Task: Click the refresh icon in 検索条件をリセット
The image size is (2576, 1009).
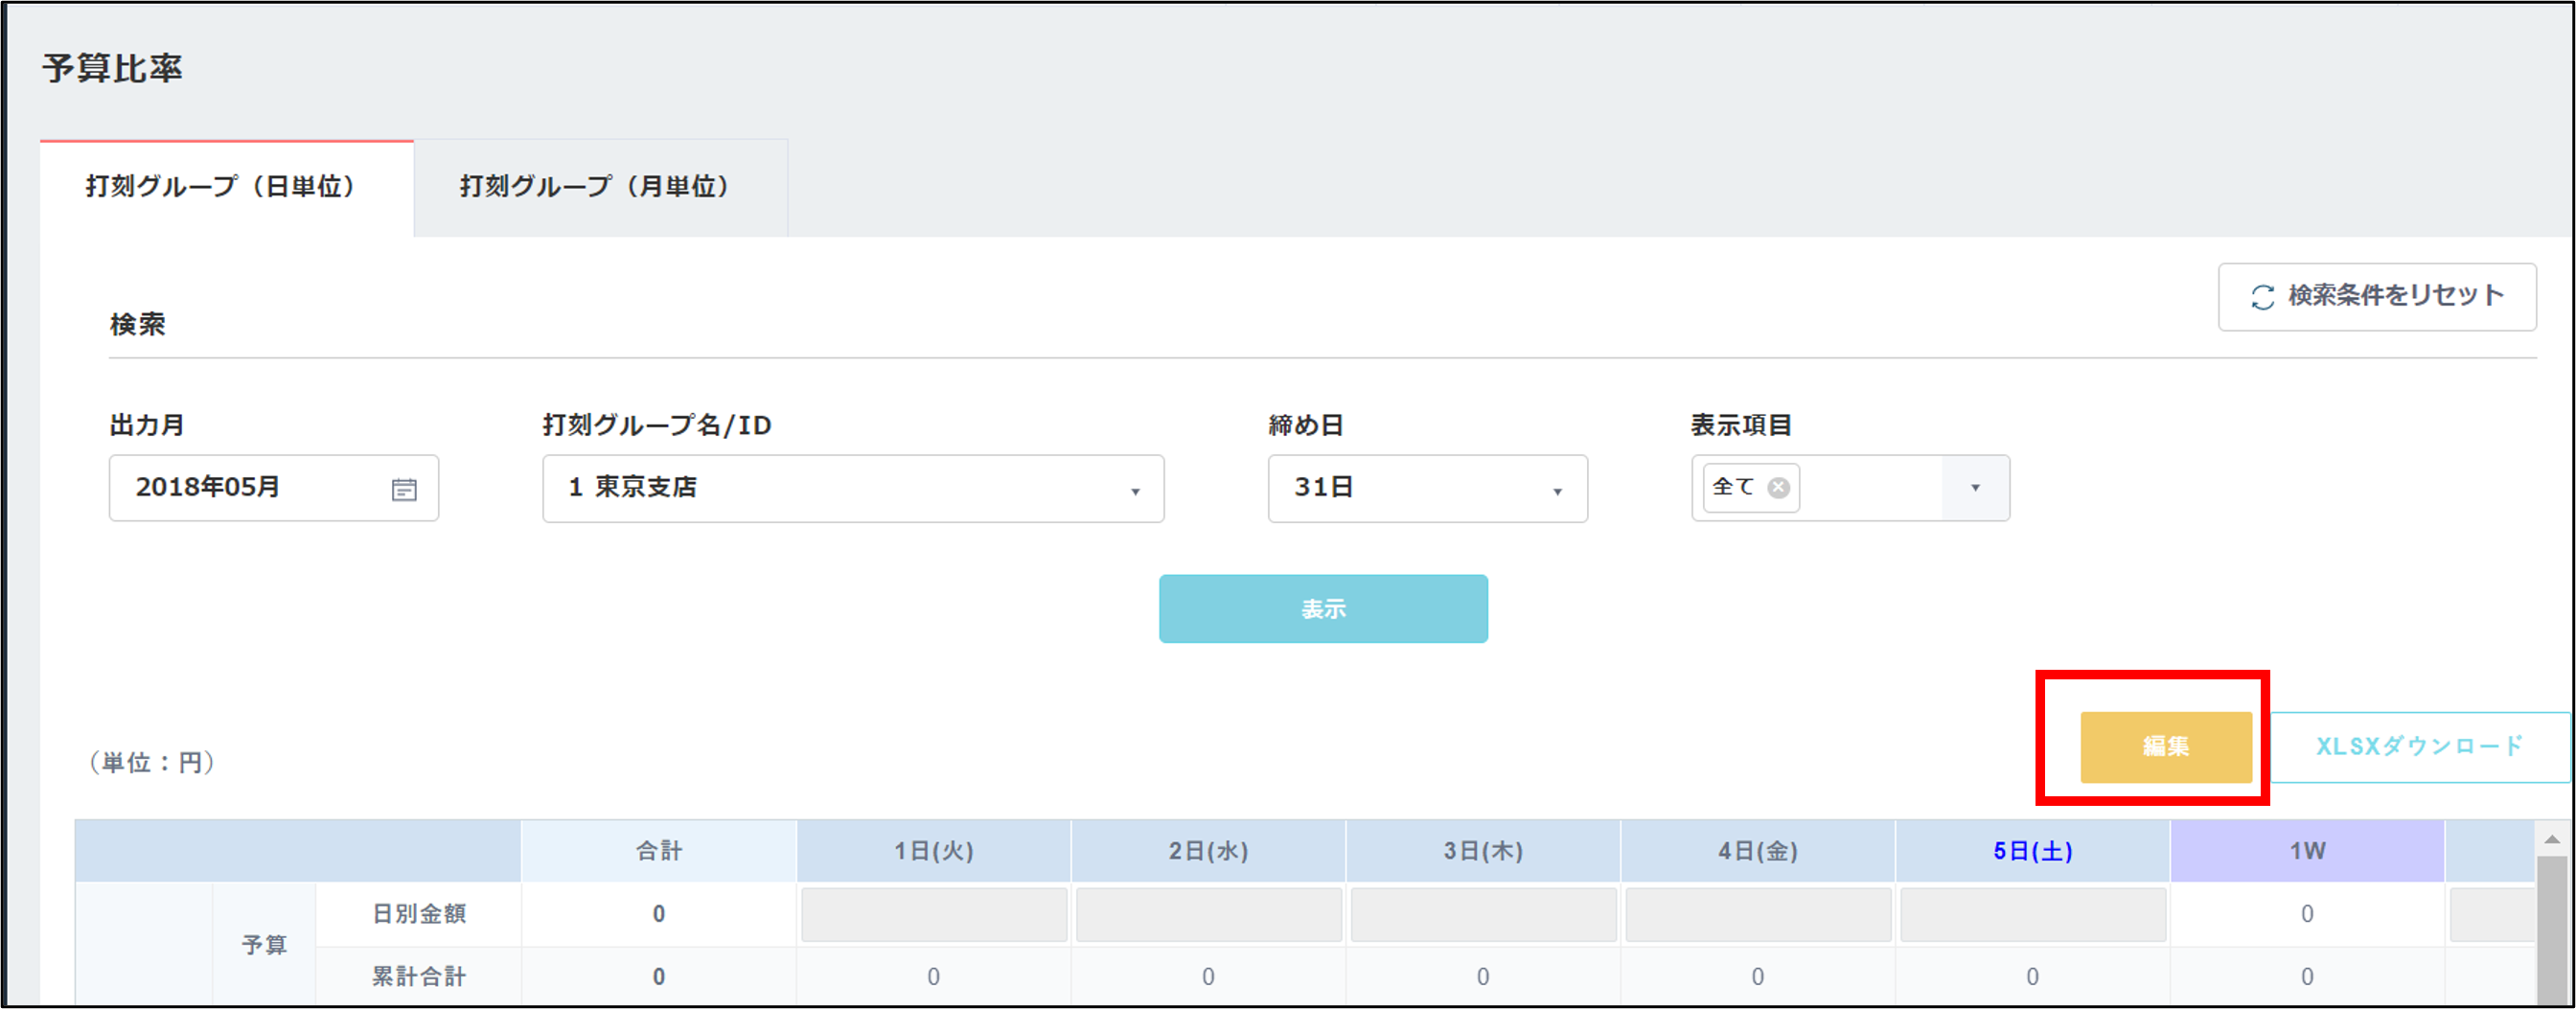Action: coord(2262,297)
